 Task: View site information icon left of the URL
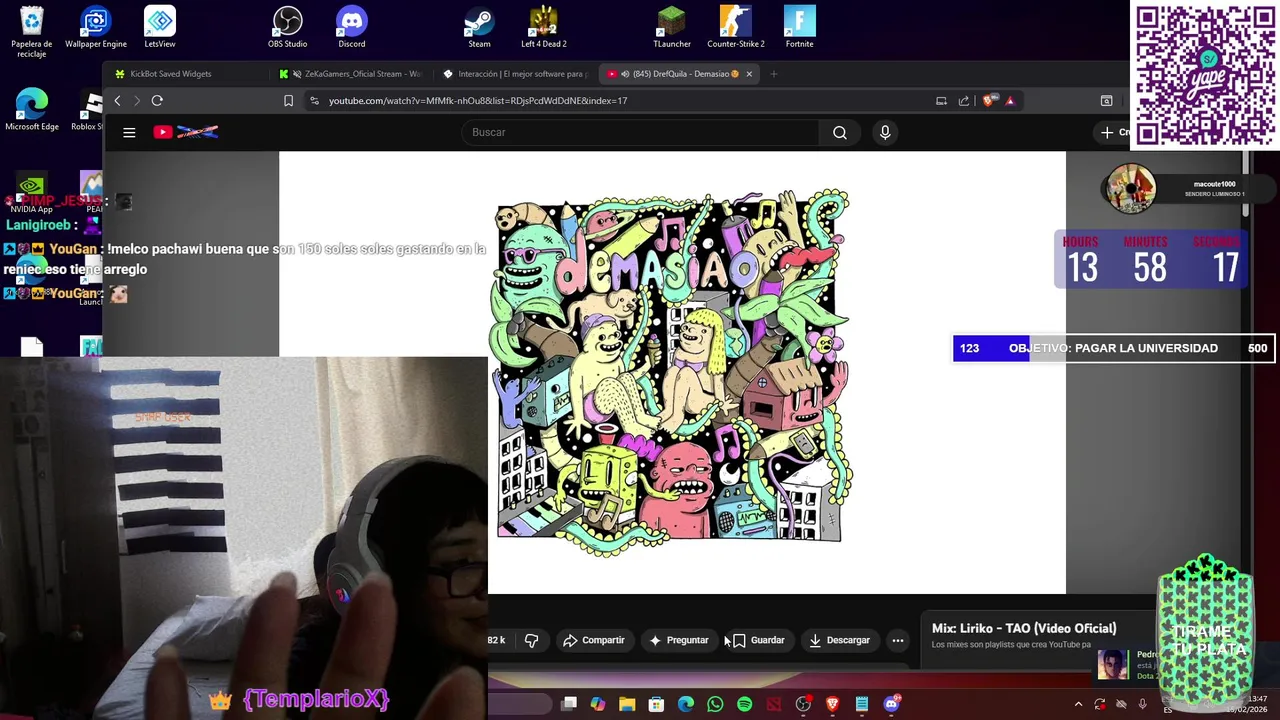[x=314, y=101]
